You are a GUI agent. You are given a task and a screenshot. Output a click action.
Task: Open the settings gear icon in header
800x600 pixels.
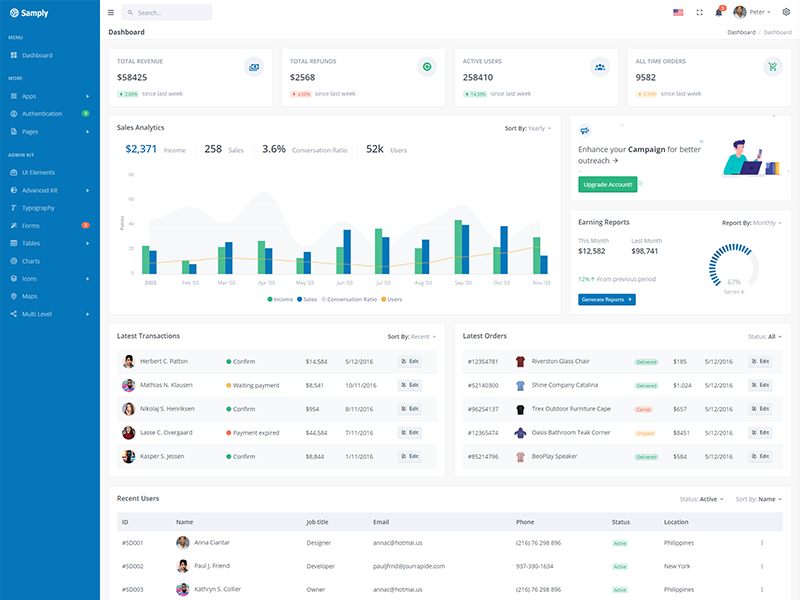[786, 12]
